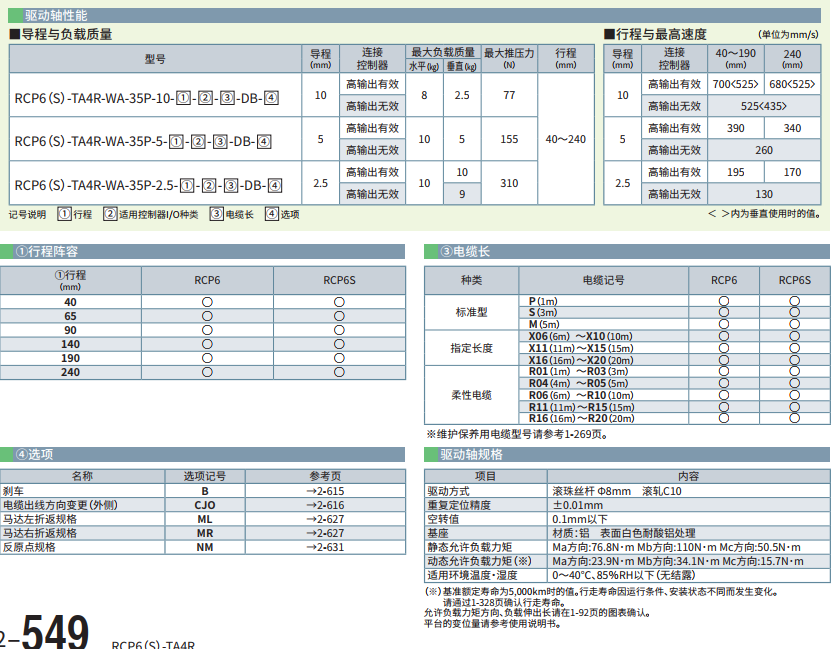Click the 动态允许负载力矩(※) row label

point(479,561)
